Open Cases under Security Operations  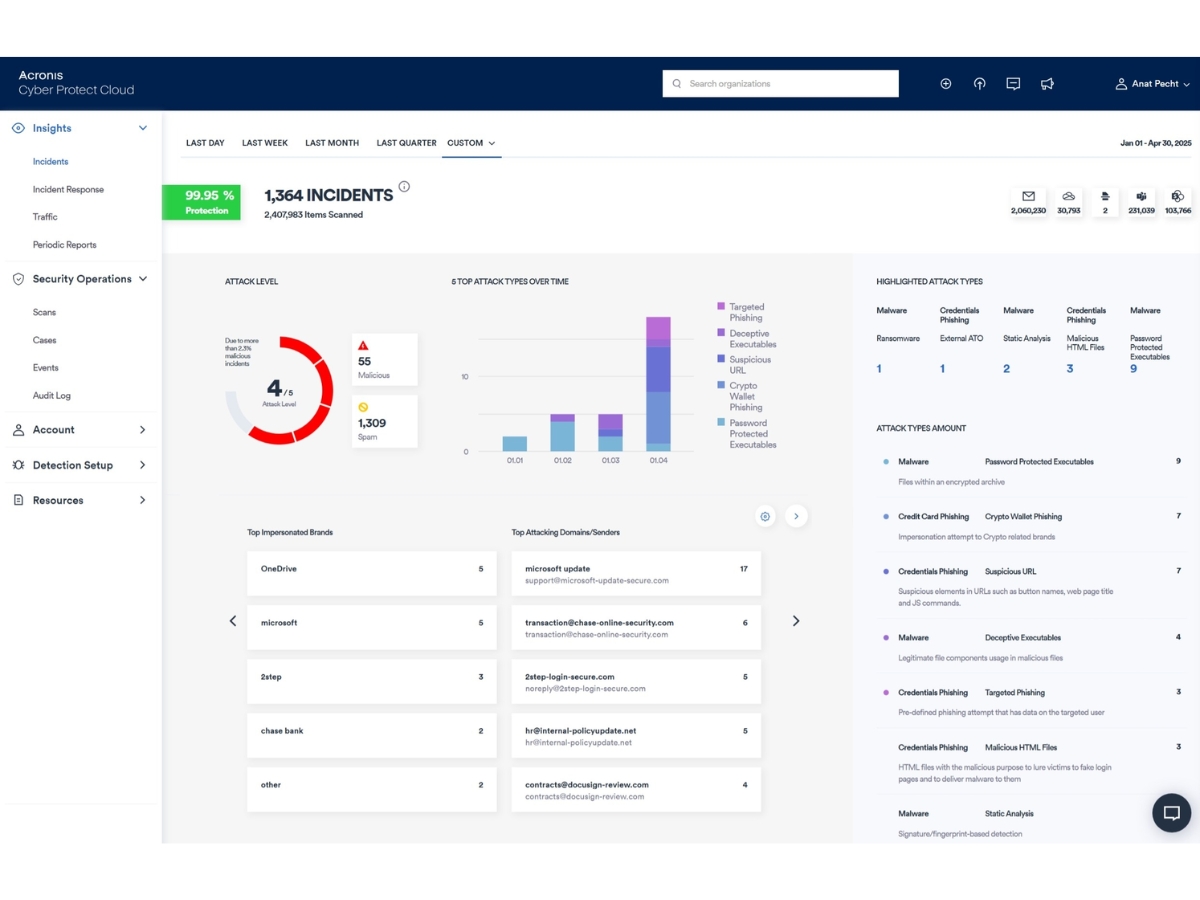44,340
